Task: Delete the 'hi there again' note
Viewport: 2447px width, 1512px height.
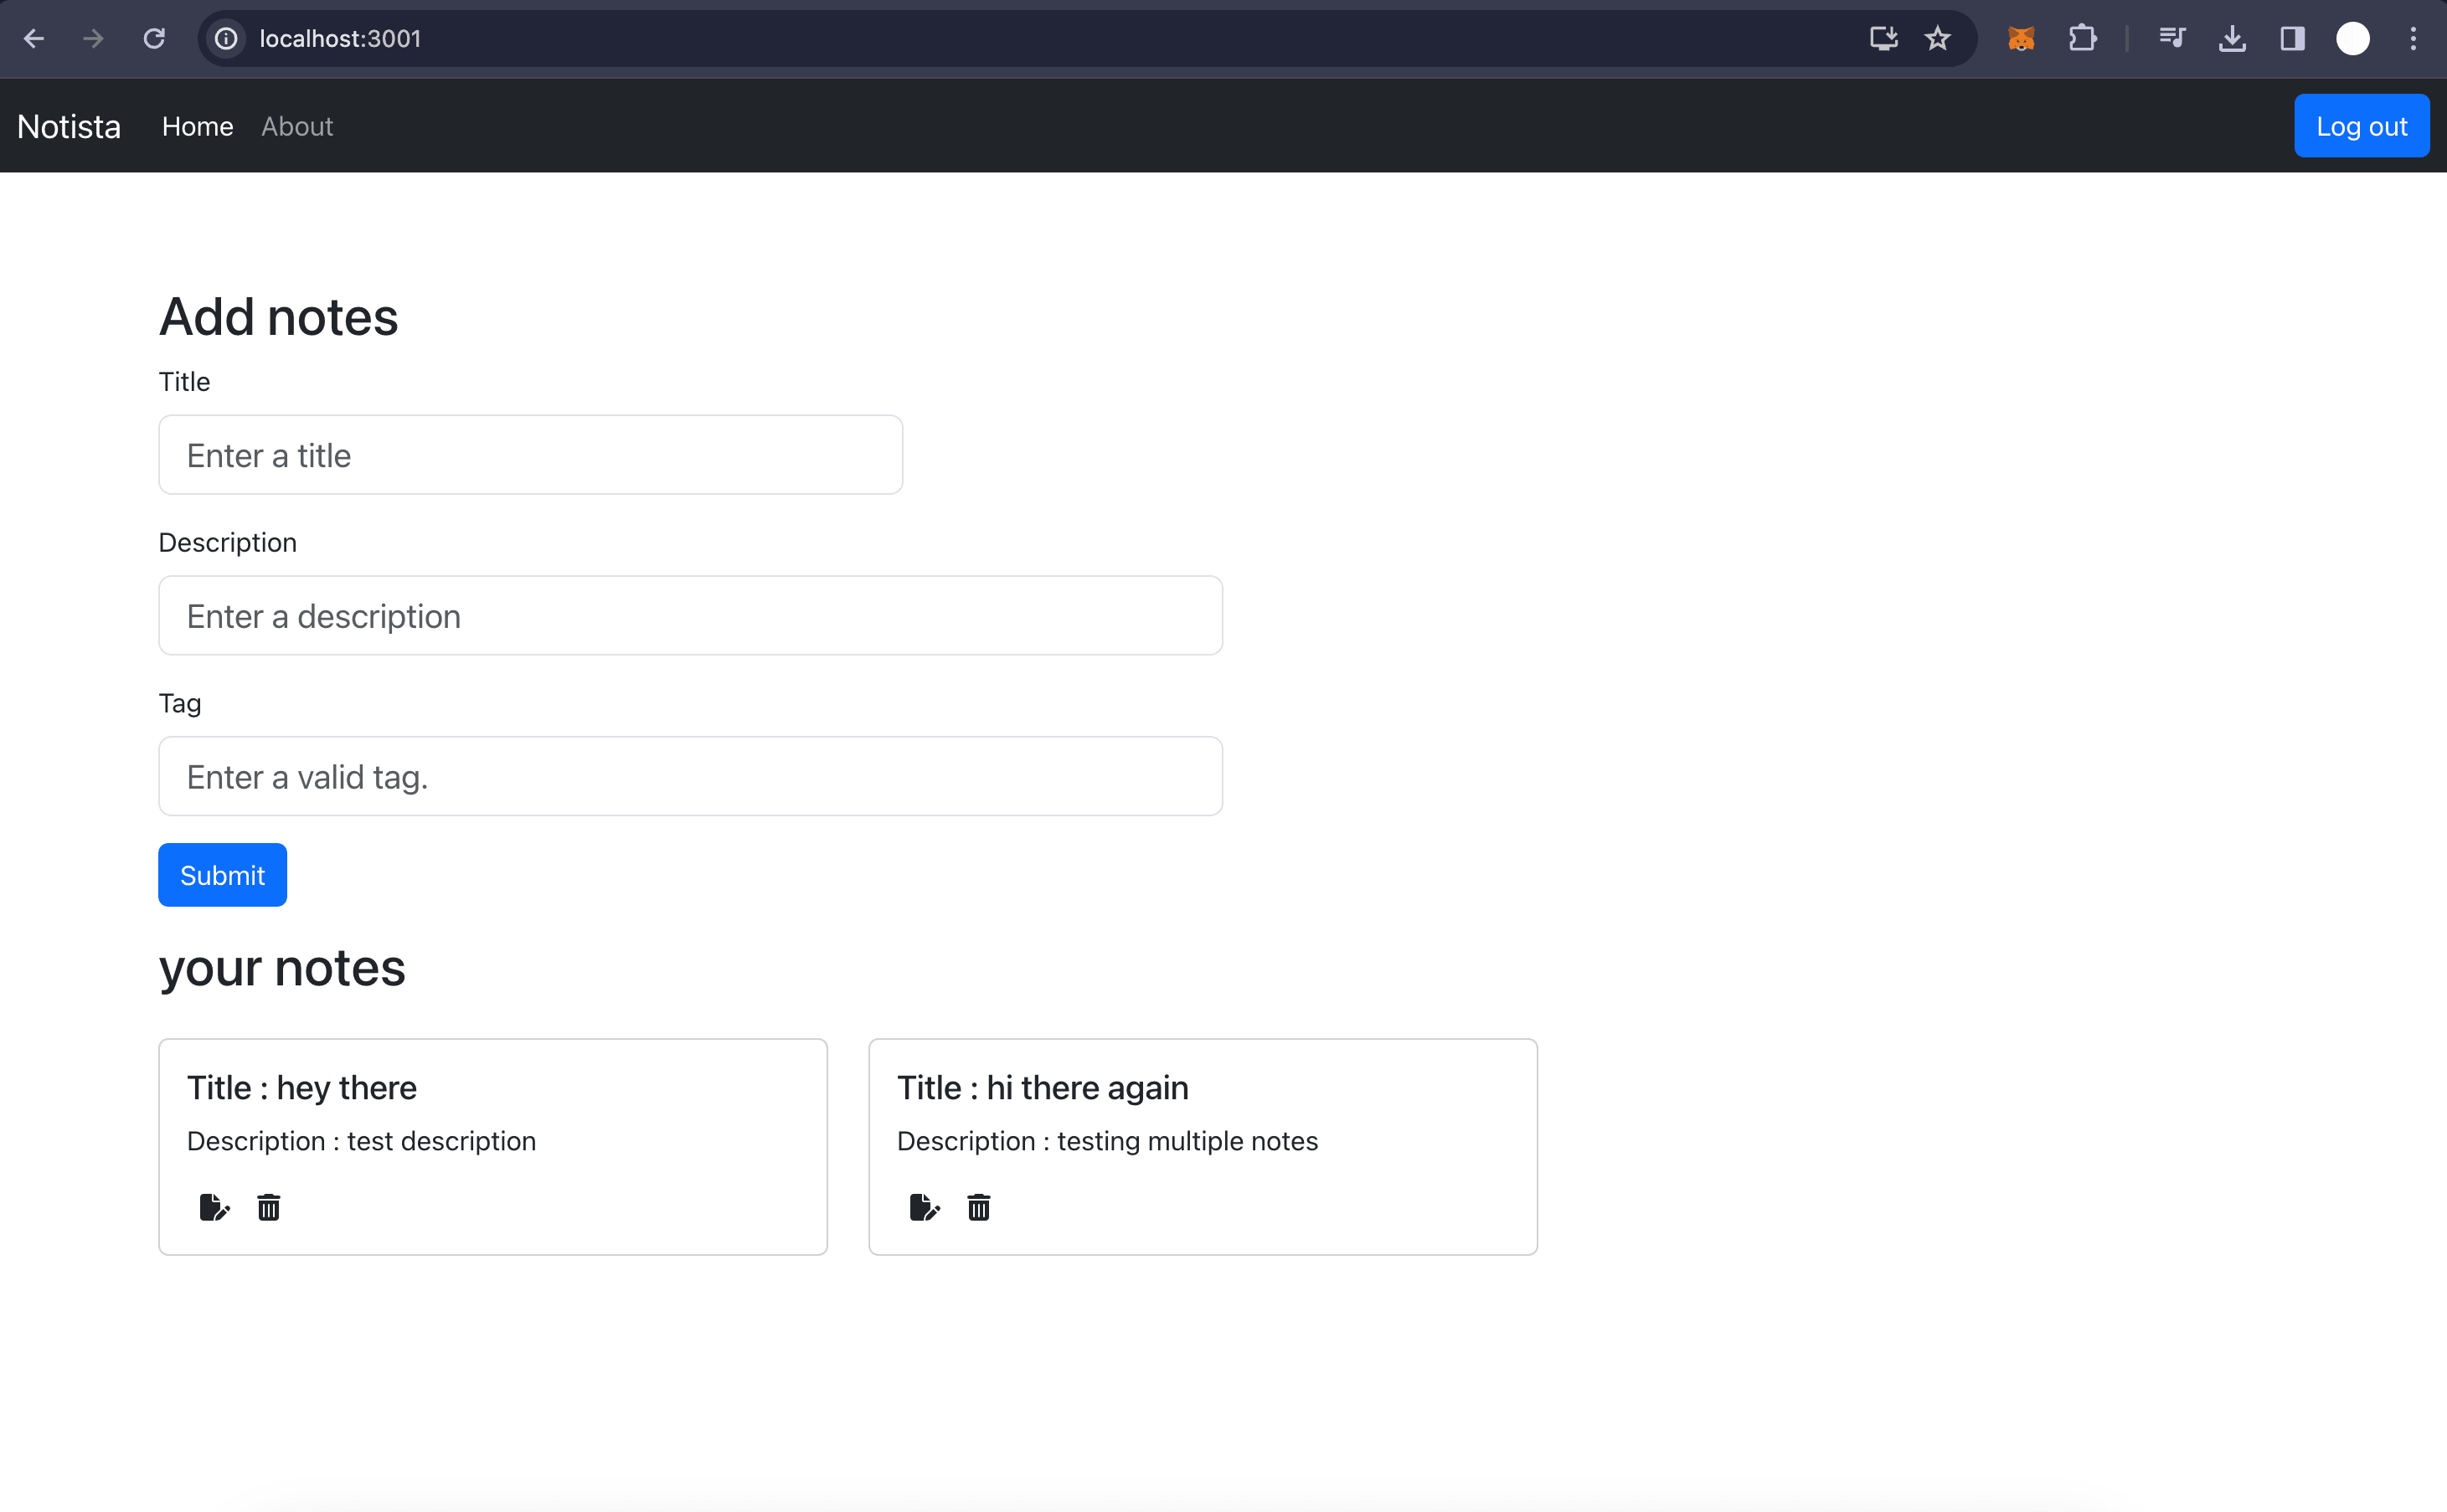Action: coord(978,1207)
